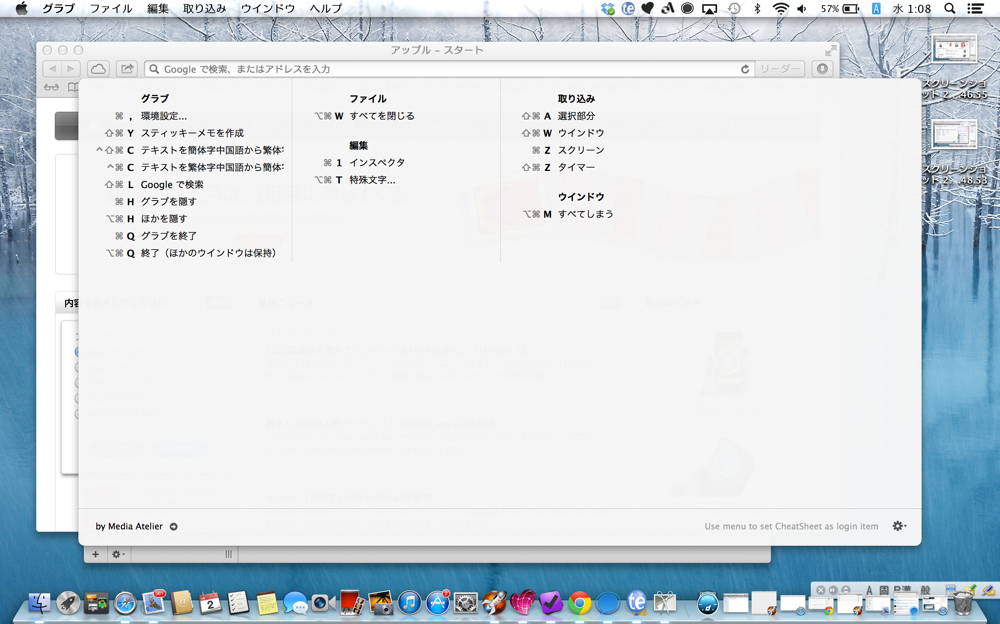This screenshot has width=1000, height=624.
Task: Open the ヘルプ menu in menu bar
Action: point(326,8)
